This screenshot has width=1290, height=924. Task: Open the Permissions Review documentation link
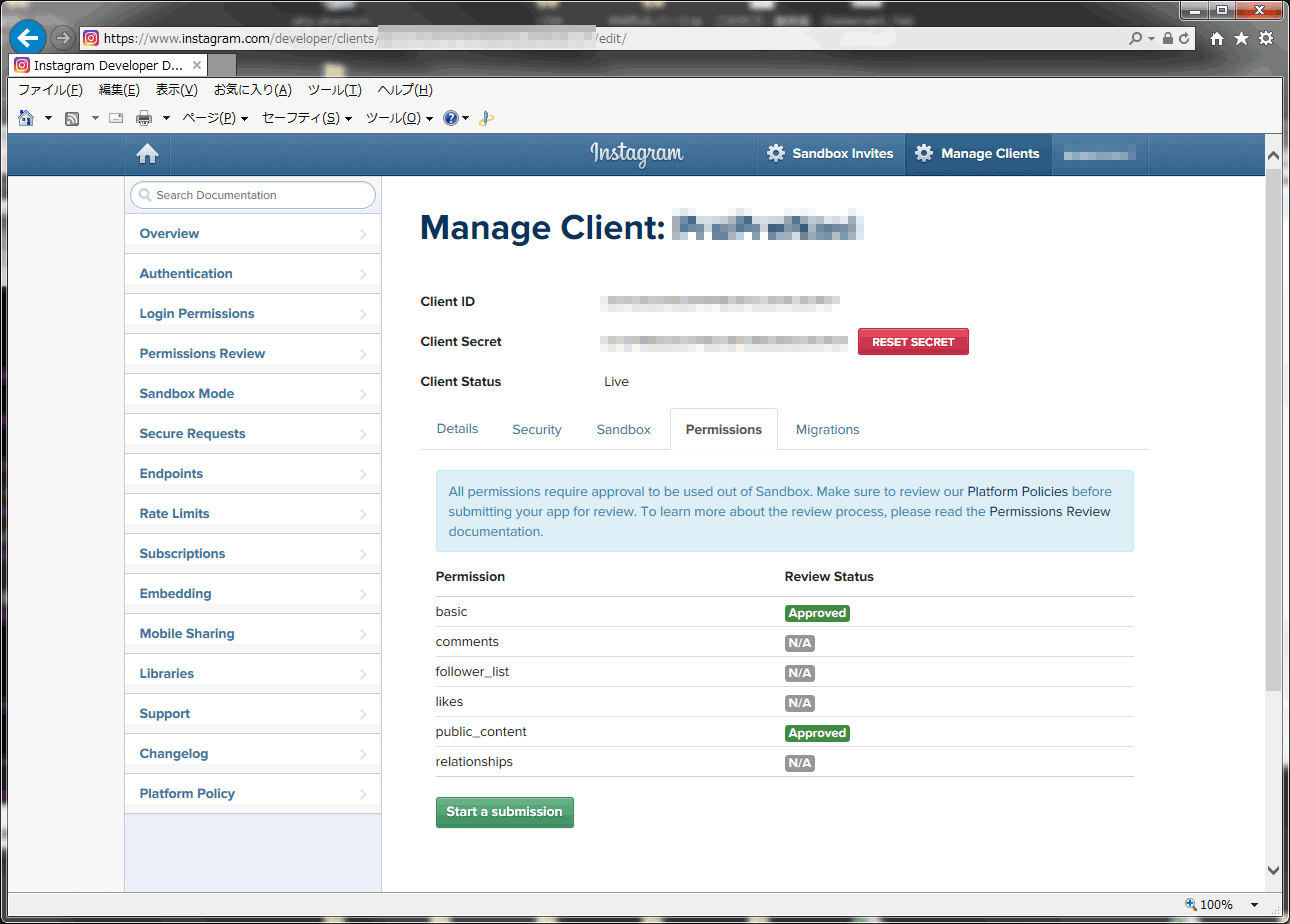click(1049, 511)
